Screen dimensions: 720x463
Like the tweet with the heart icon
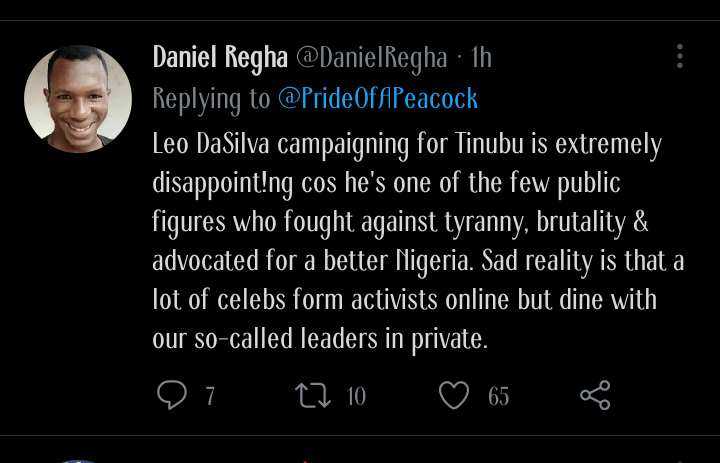click(x=454, y=395)
